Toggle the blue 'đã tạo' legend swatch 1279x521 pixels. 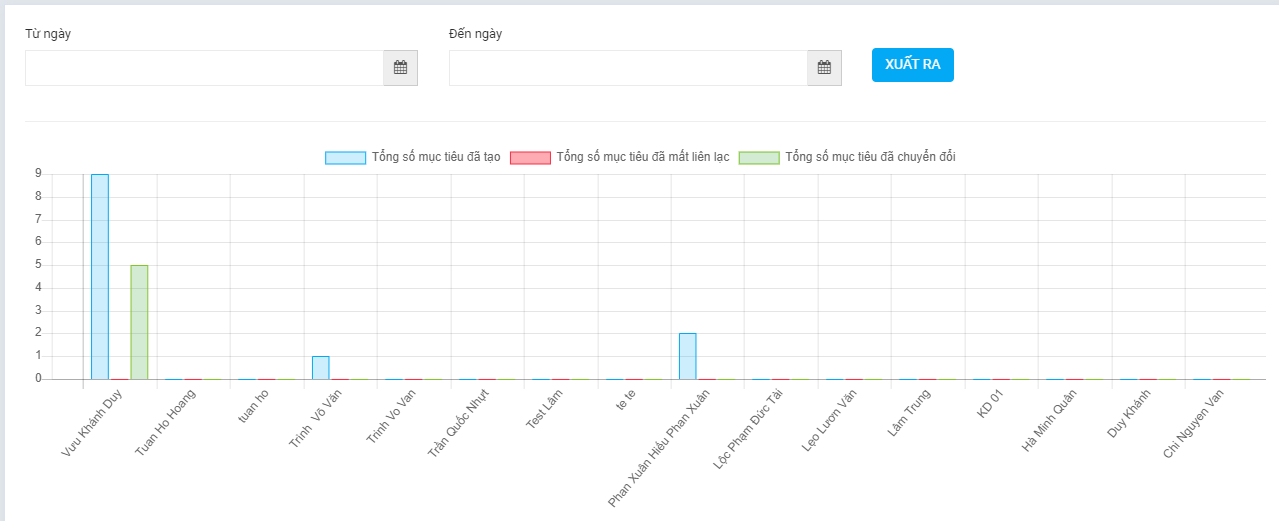(x=345, y=158)
